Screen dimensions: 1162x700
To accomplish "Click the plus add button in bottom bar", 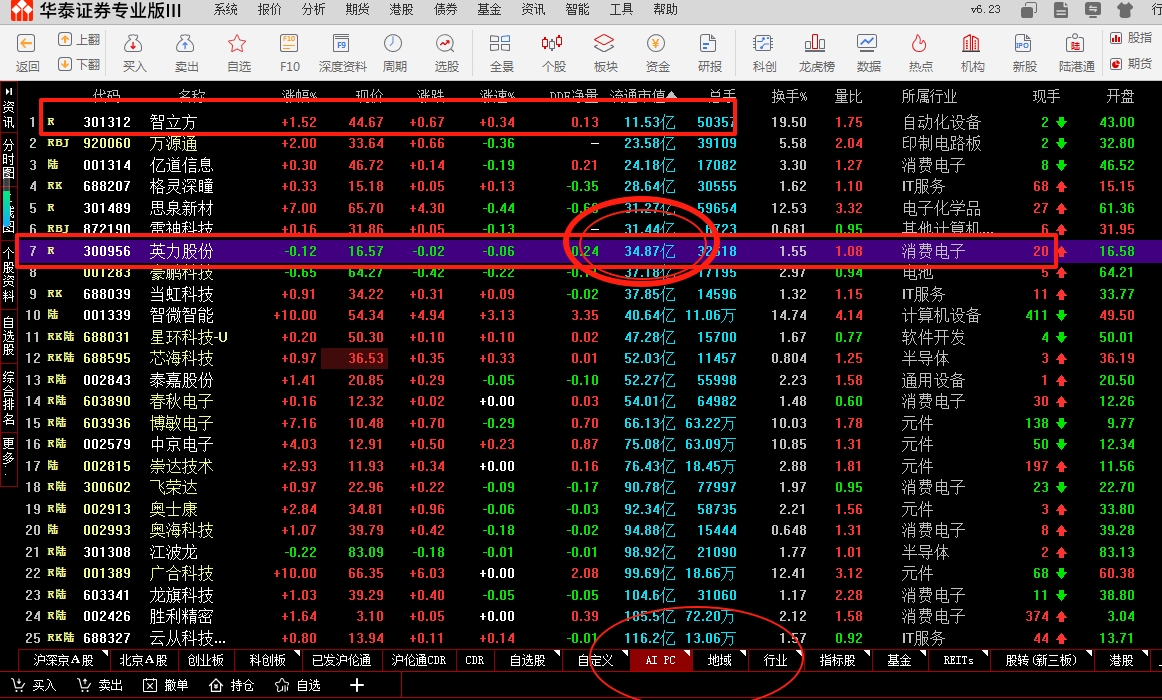I will [x=356, y=685].
